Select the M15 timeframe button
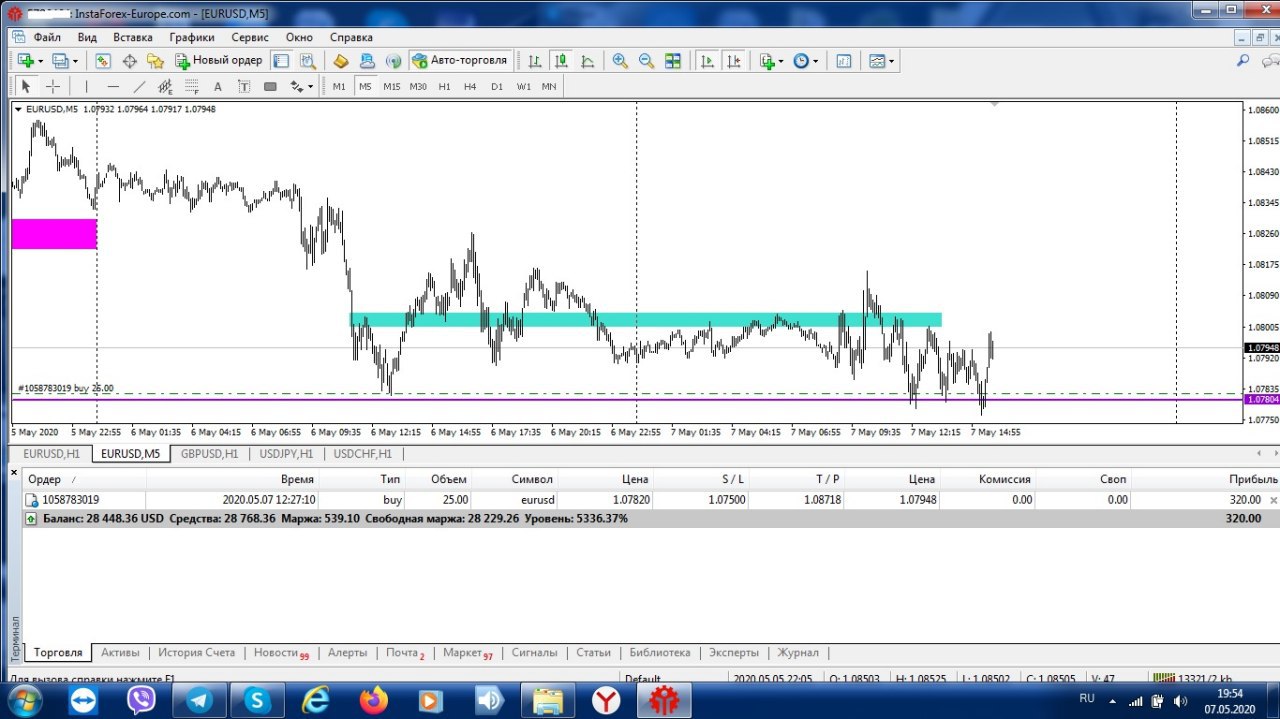This screenshot has width=1280, height=719. coord(391,87)
